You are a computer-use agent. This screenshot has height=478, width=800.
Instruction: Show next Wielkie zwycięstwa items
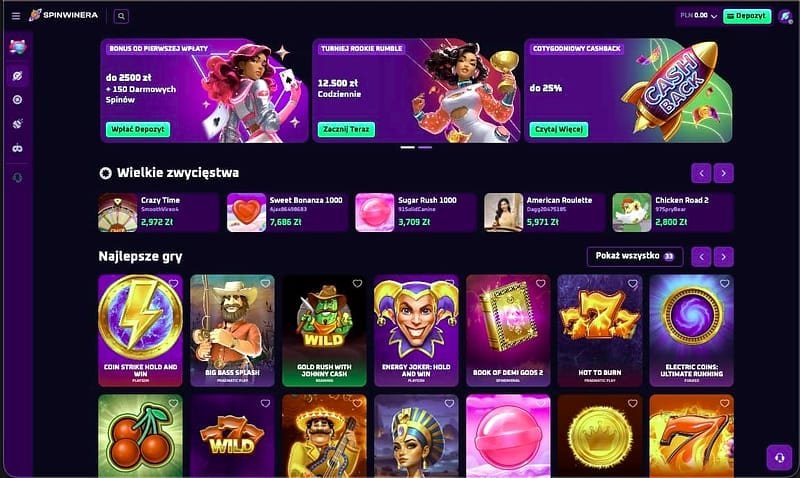coord(723,173)
